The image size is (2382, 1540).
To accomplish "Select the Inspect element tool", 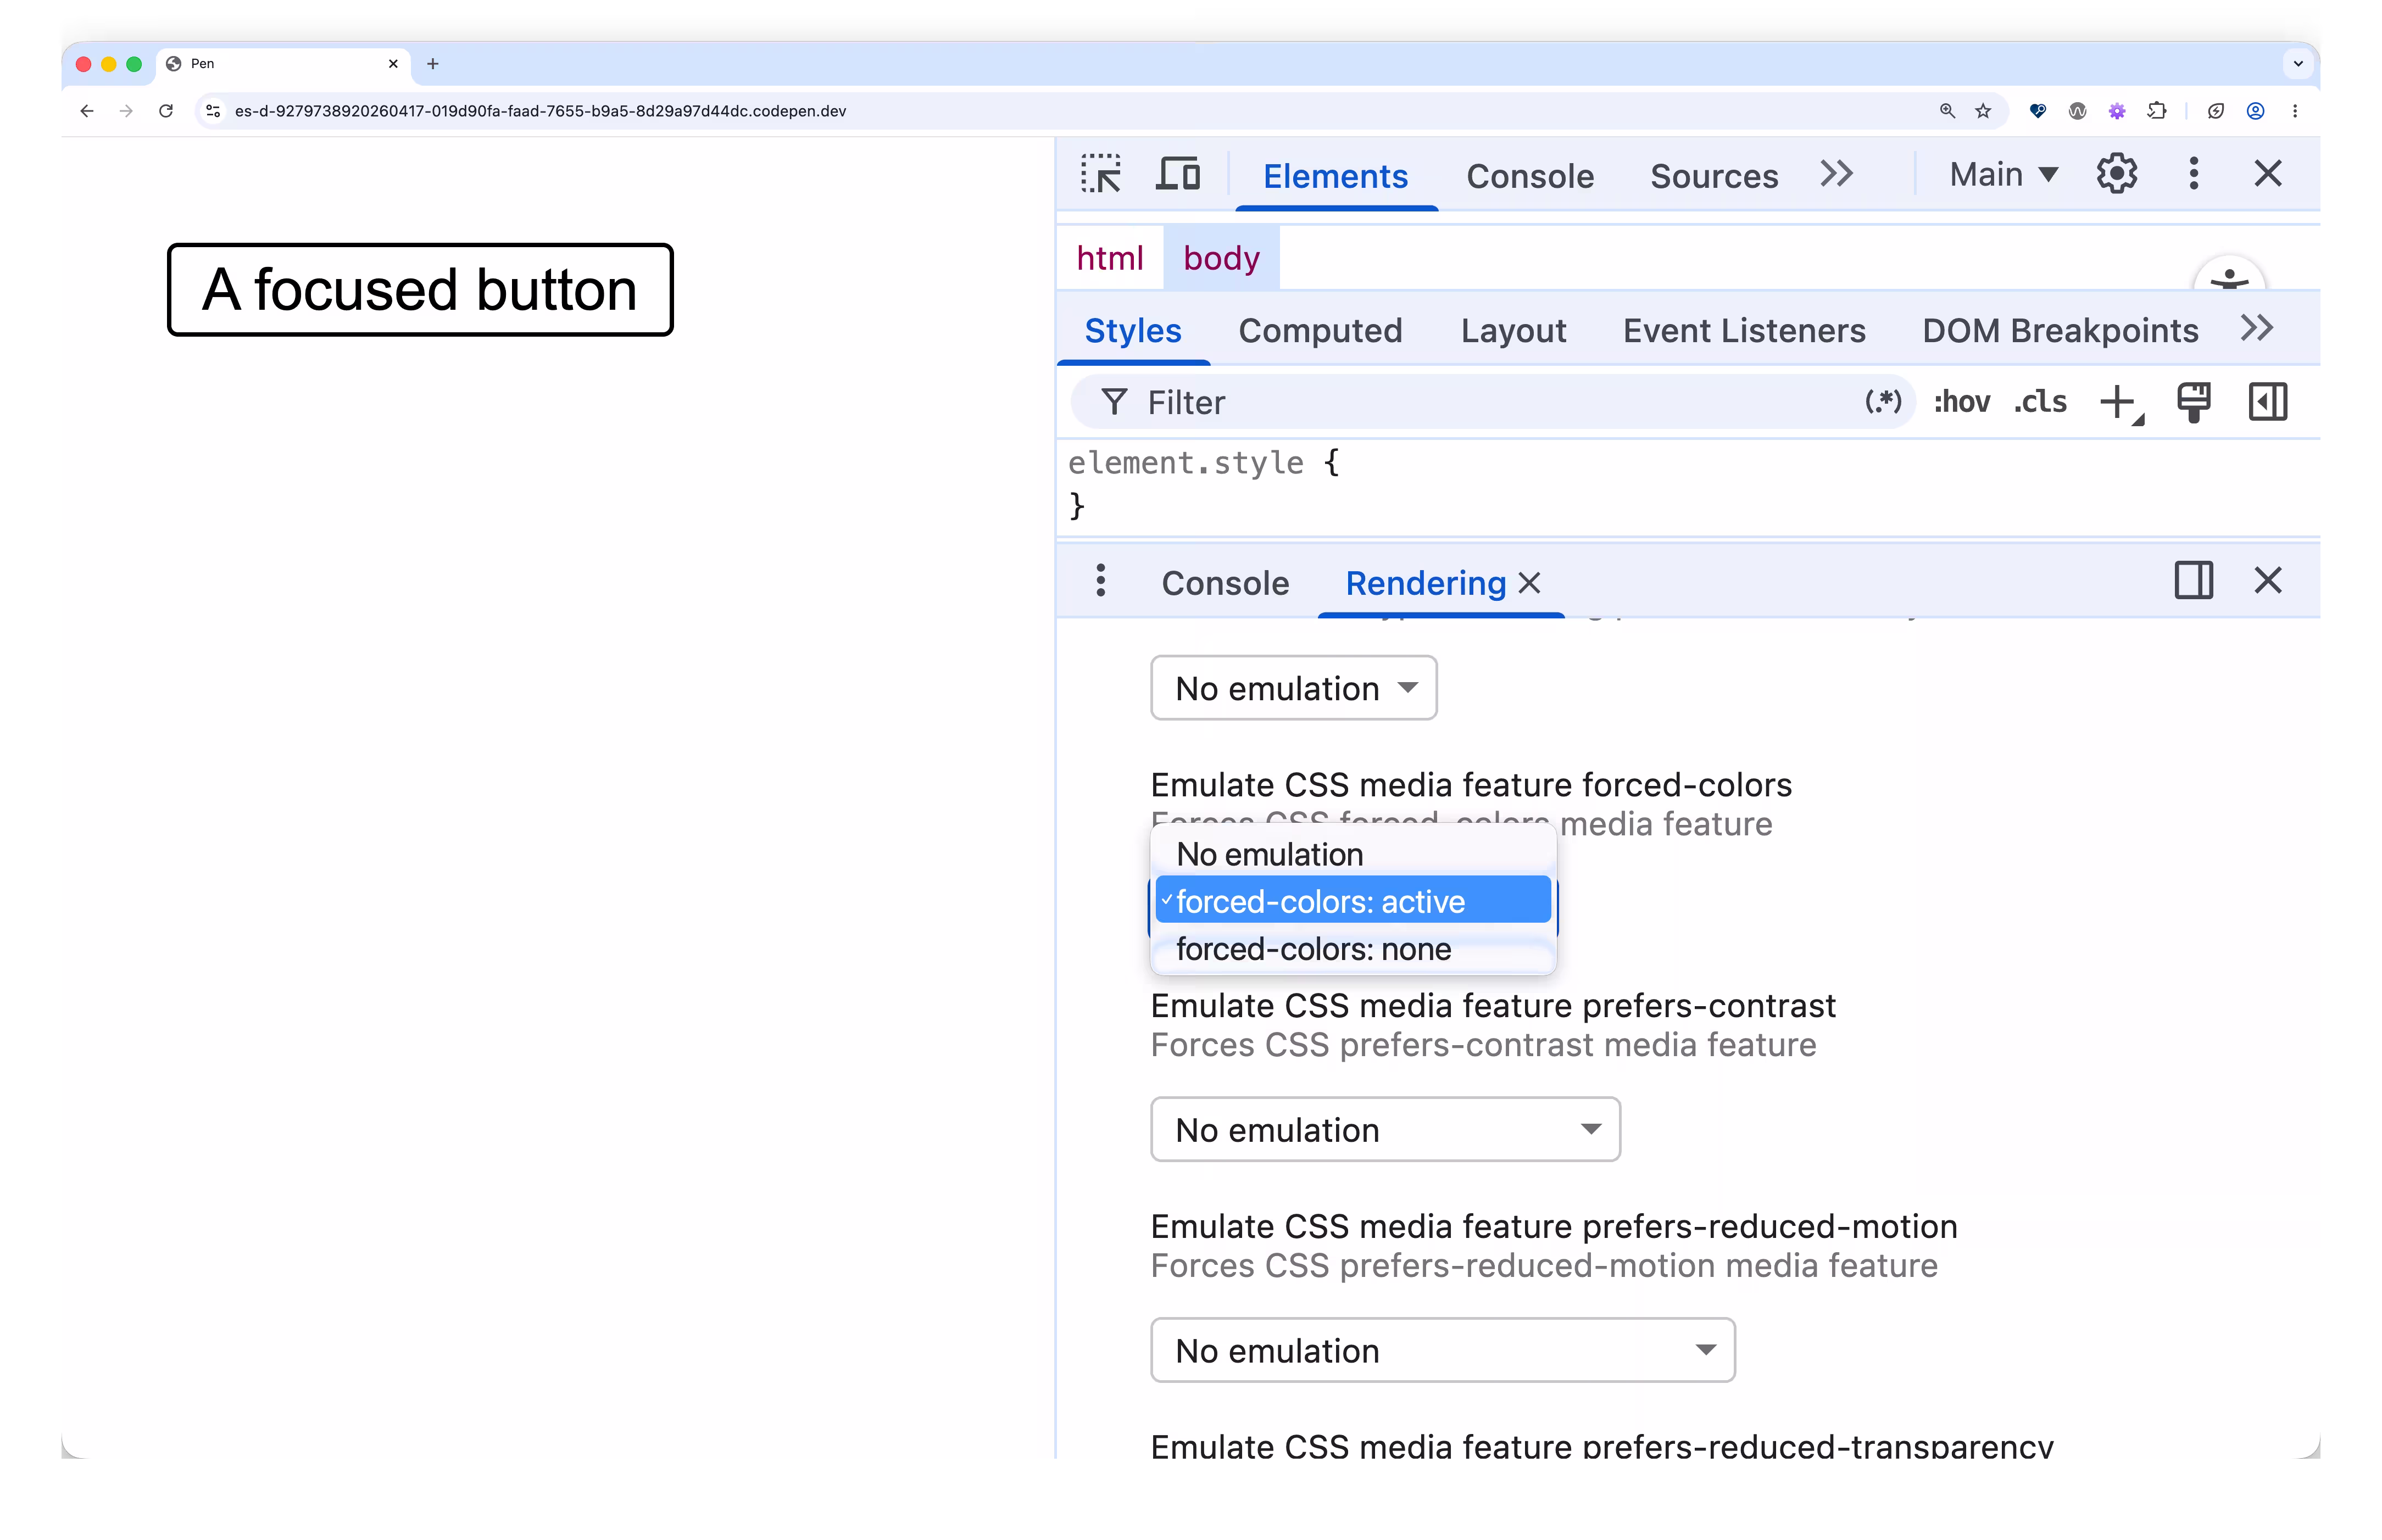I will (1101, 173).
